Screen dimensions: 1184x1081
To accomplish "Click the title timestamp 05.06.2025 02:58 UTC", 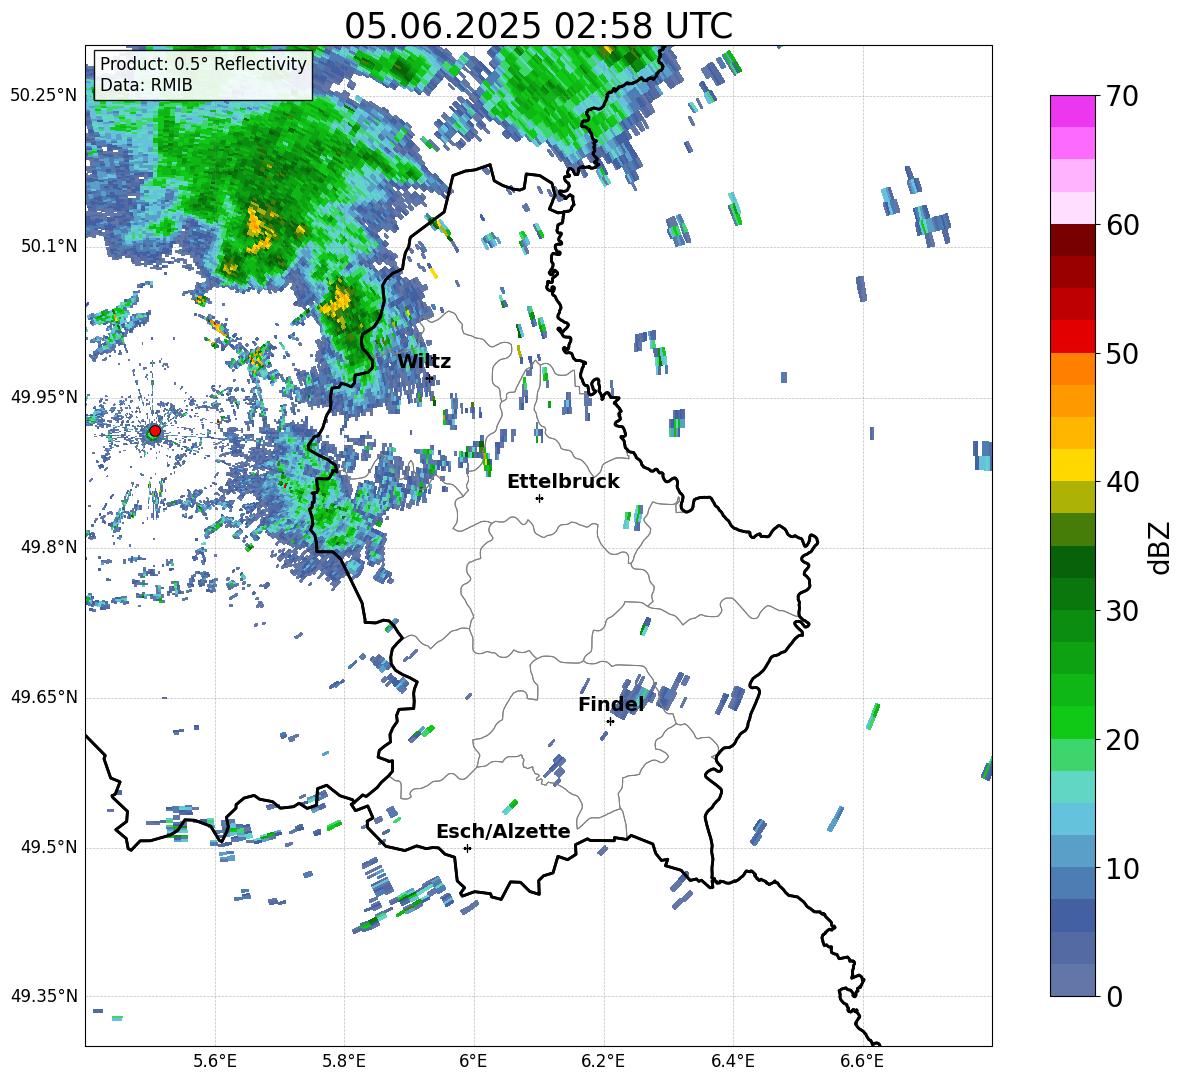I will (538, 26).
